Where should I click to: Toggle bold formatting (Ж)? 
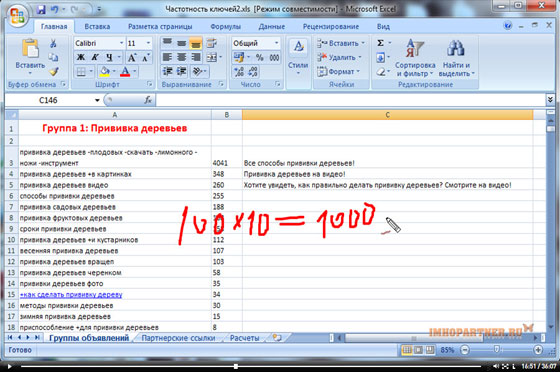81,57
